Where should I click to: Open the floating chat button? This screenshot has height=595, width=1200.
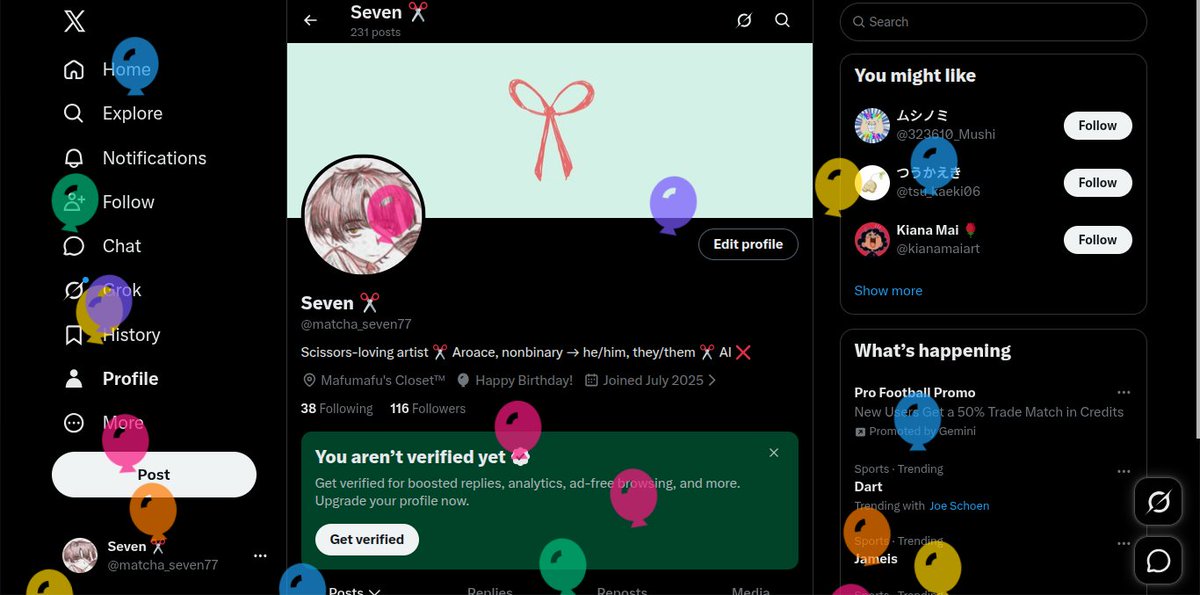(1158, 561)
